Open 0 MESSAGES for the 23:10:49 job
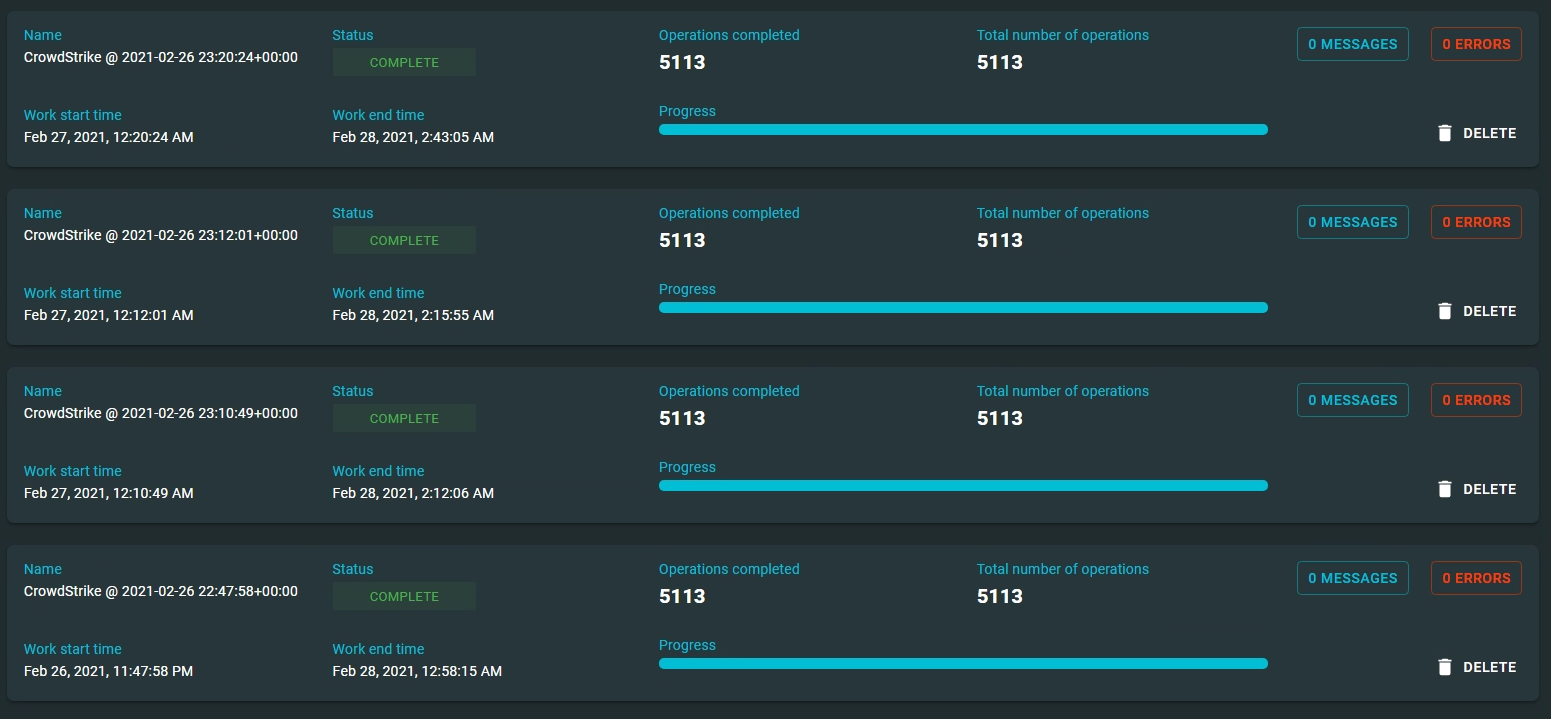 tap(1352, 399)
